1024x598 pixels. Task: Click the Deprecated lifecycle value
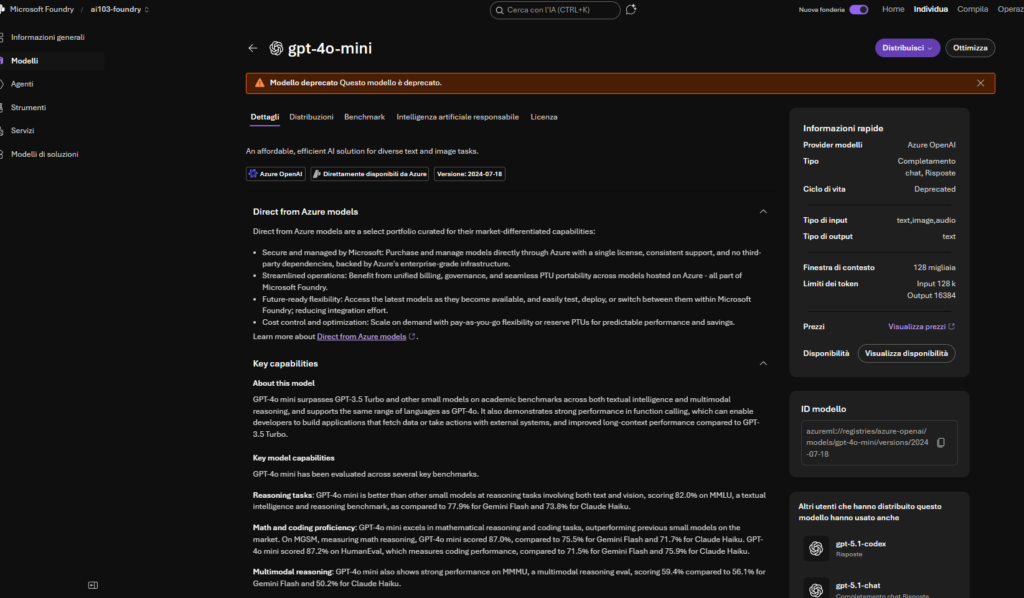(x=935, y=189)
